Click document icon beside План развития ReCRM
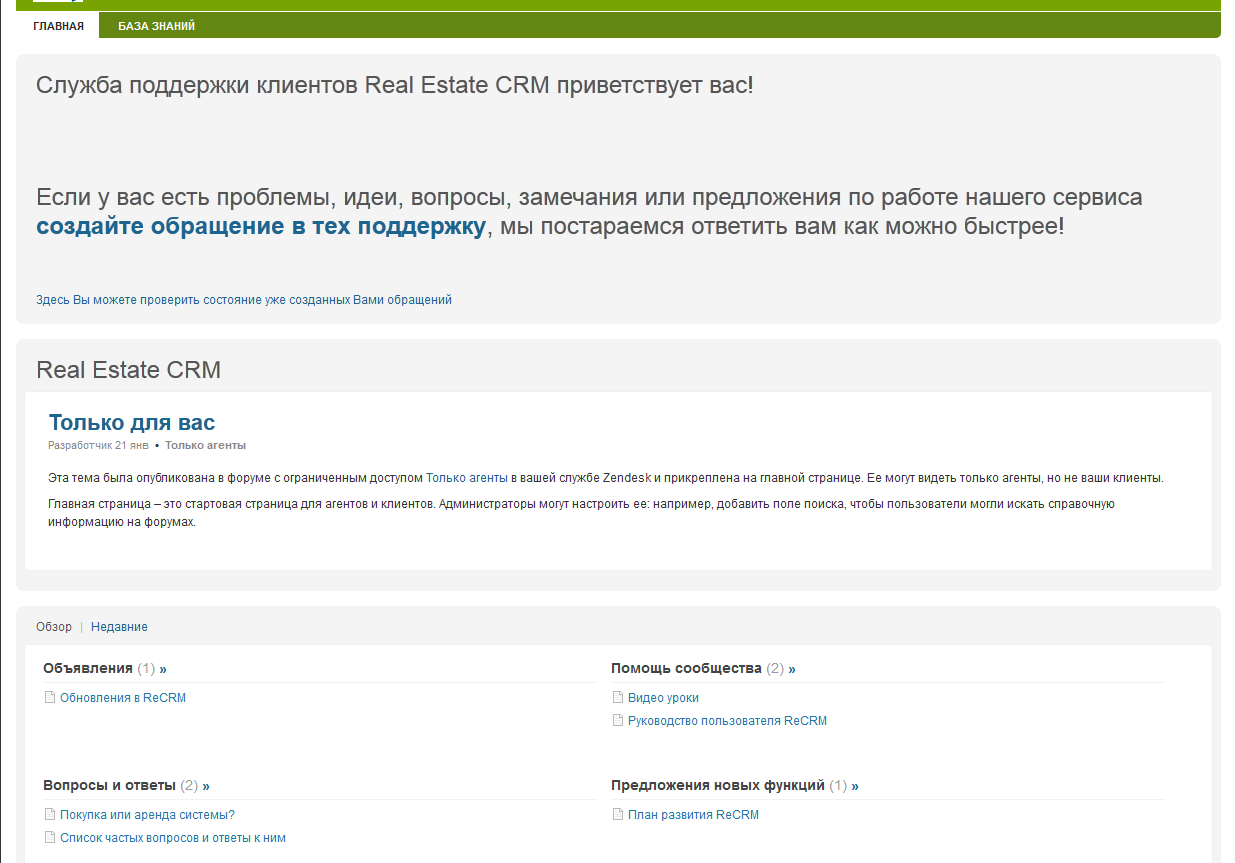Screen dimensions: 1235x863 (618, 815)
